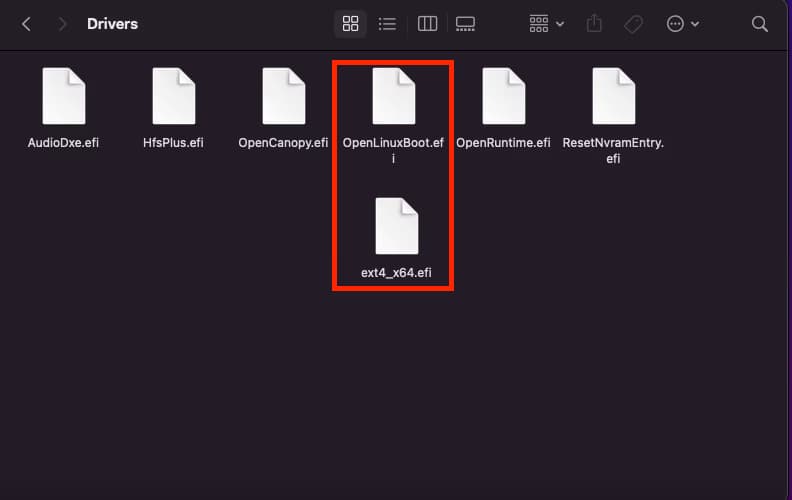The height and width of the screenshot is (500, 792).
Task: Open the ellipsis action menu
Action: coord(682,24)
